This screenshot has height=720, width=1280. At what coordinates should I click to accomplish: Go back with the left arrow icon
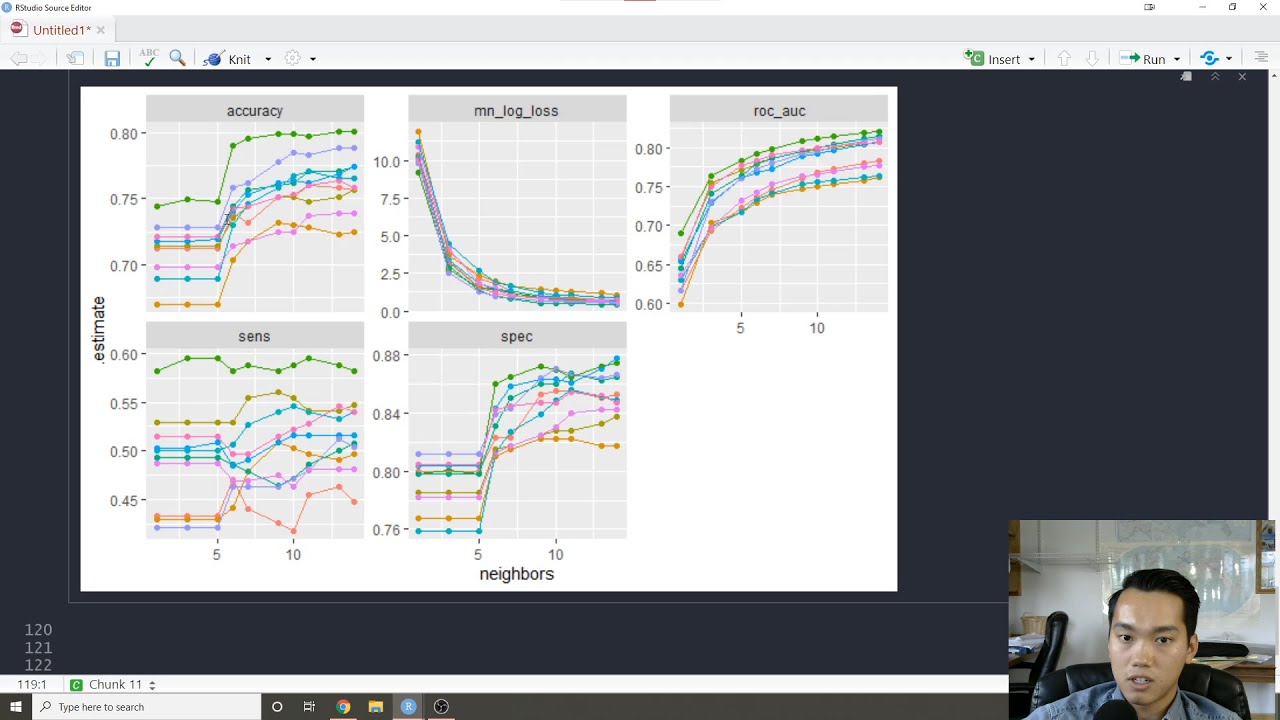click(18, 59)
